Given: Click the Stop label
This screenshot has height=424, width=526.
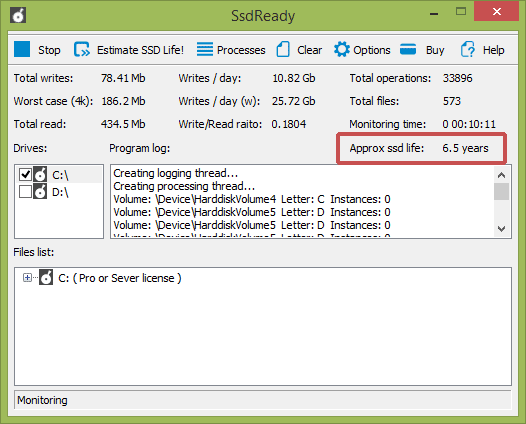Looking at the screenshot, I should [49, 50].
